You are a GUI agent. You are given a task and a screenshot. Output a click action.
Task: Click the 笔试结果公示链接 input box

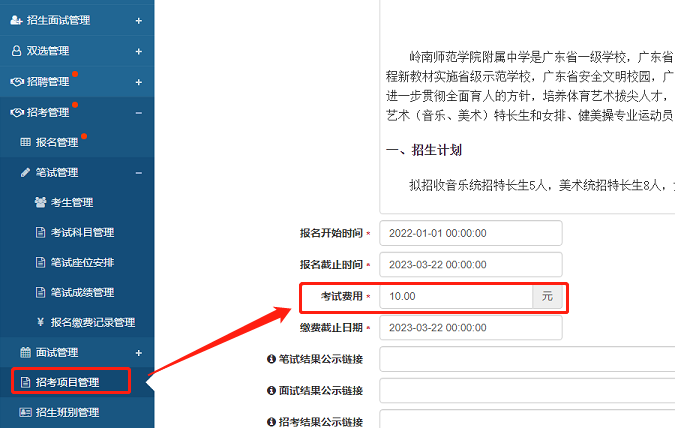point(525,359)
